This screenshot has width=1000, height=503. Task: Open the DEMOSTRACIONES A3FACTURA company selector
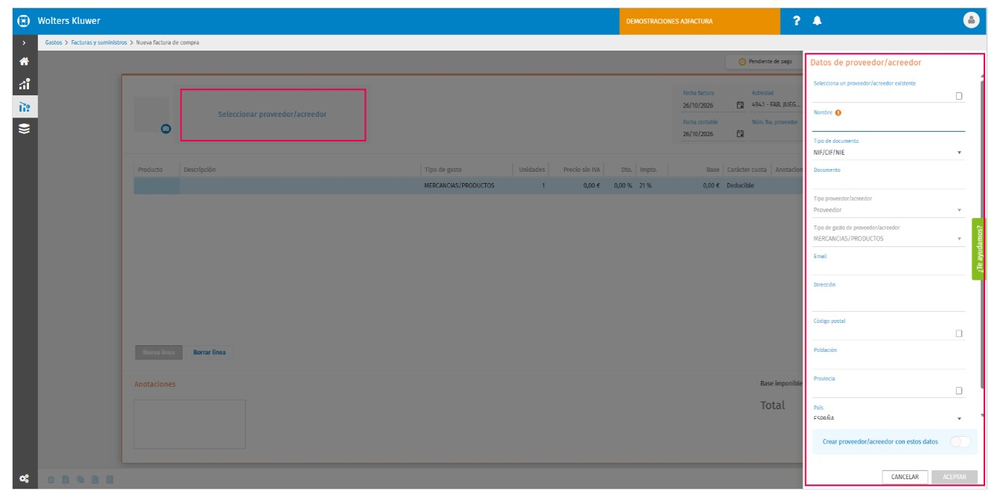699,21
